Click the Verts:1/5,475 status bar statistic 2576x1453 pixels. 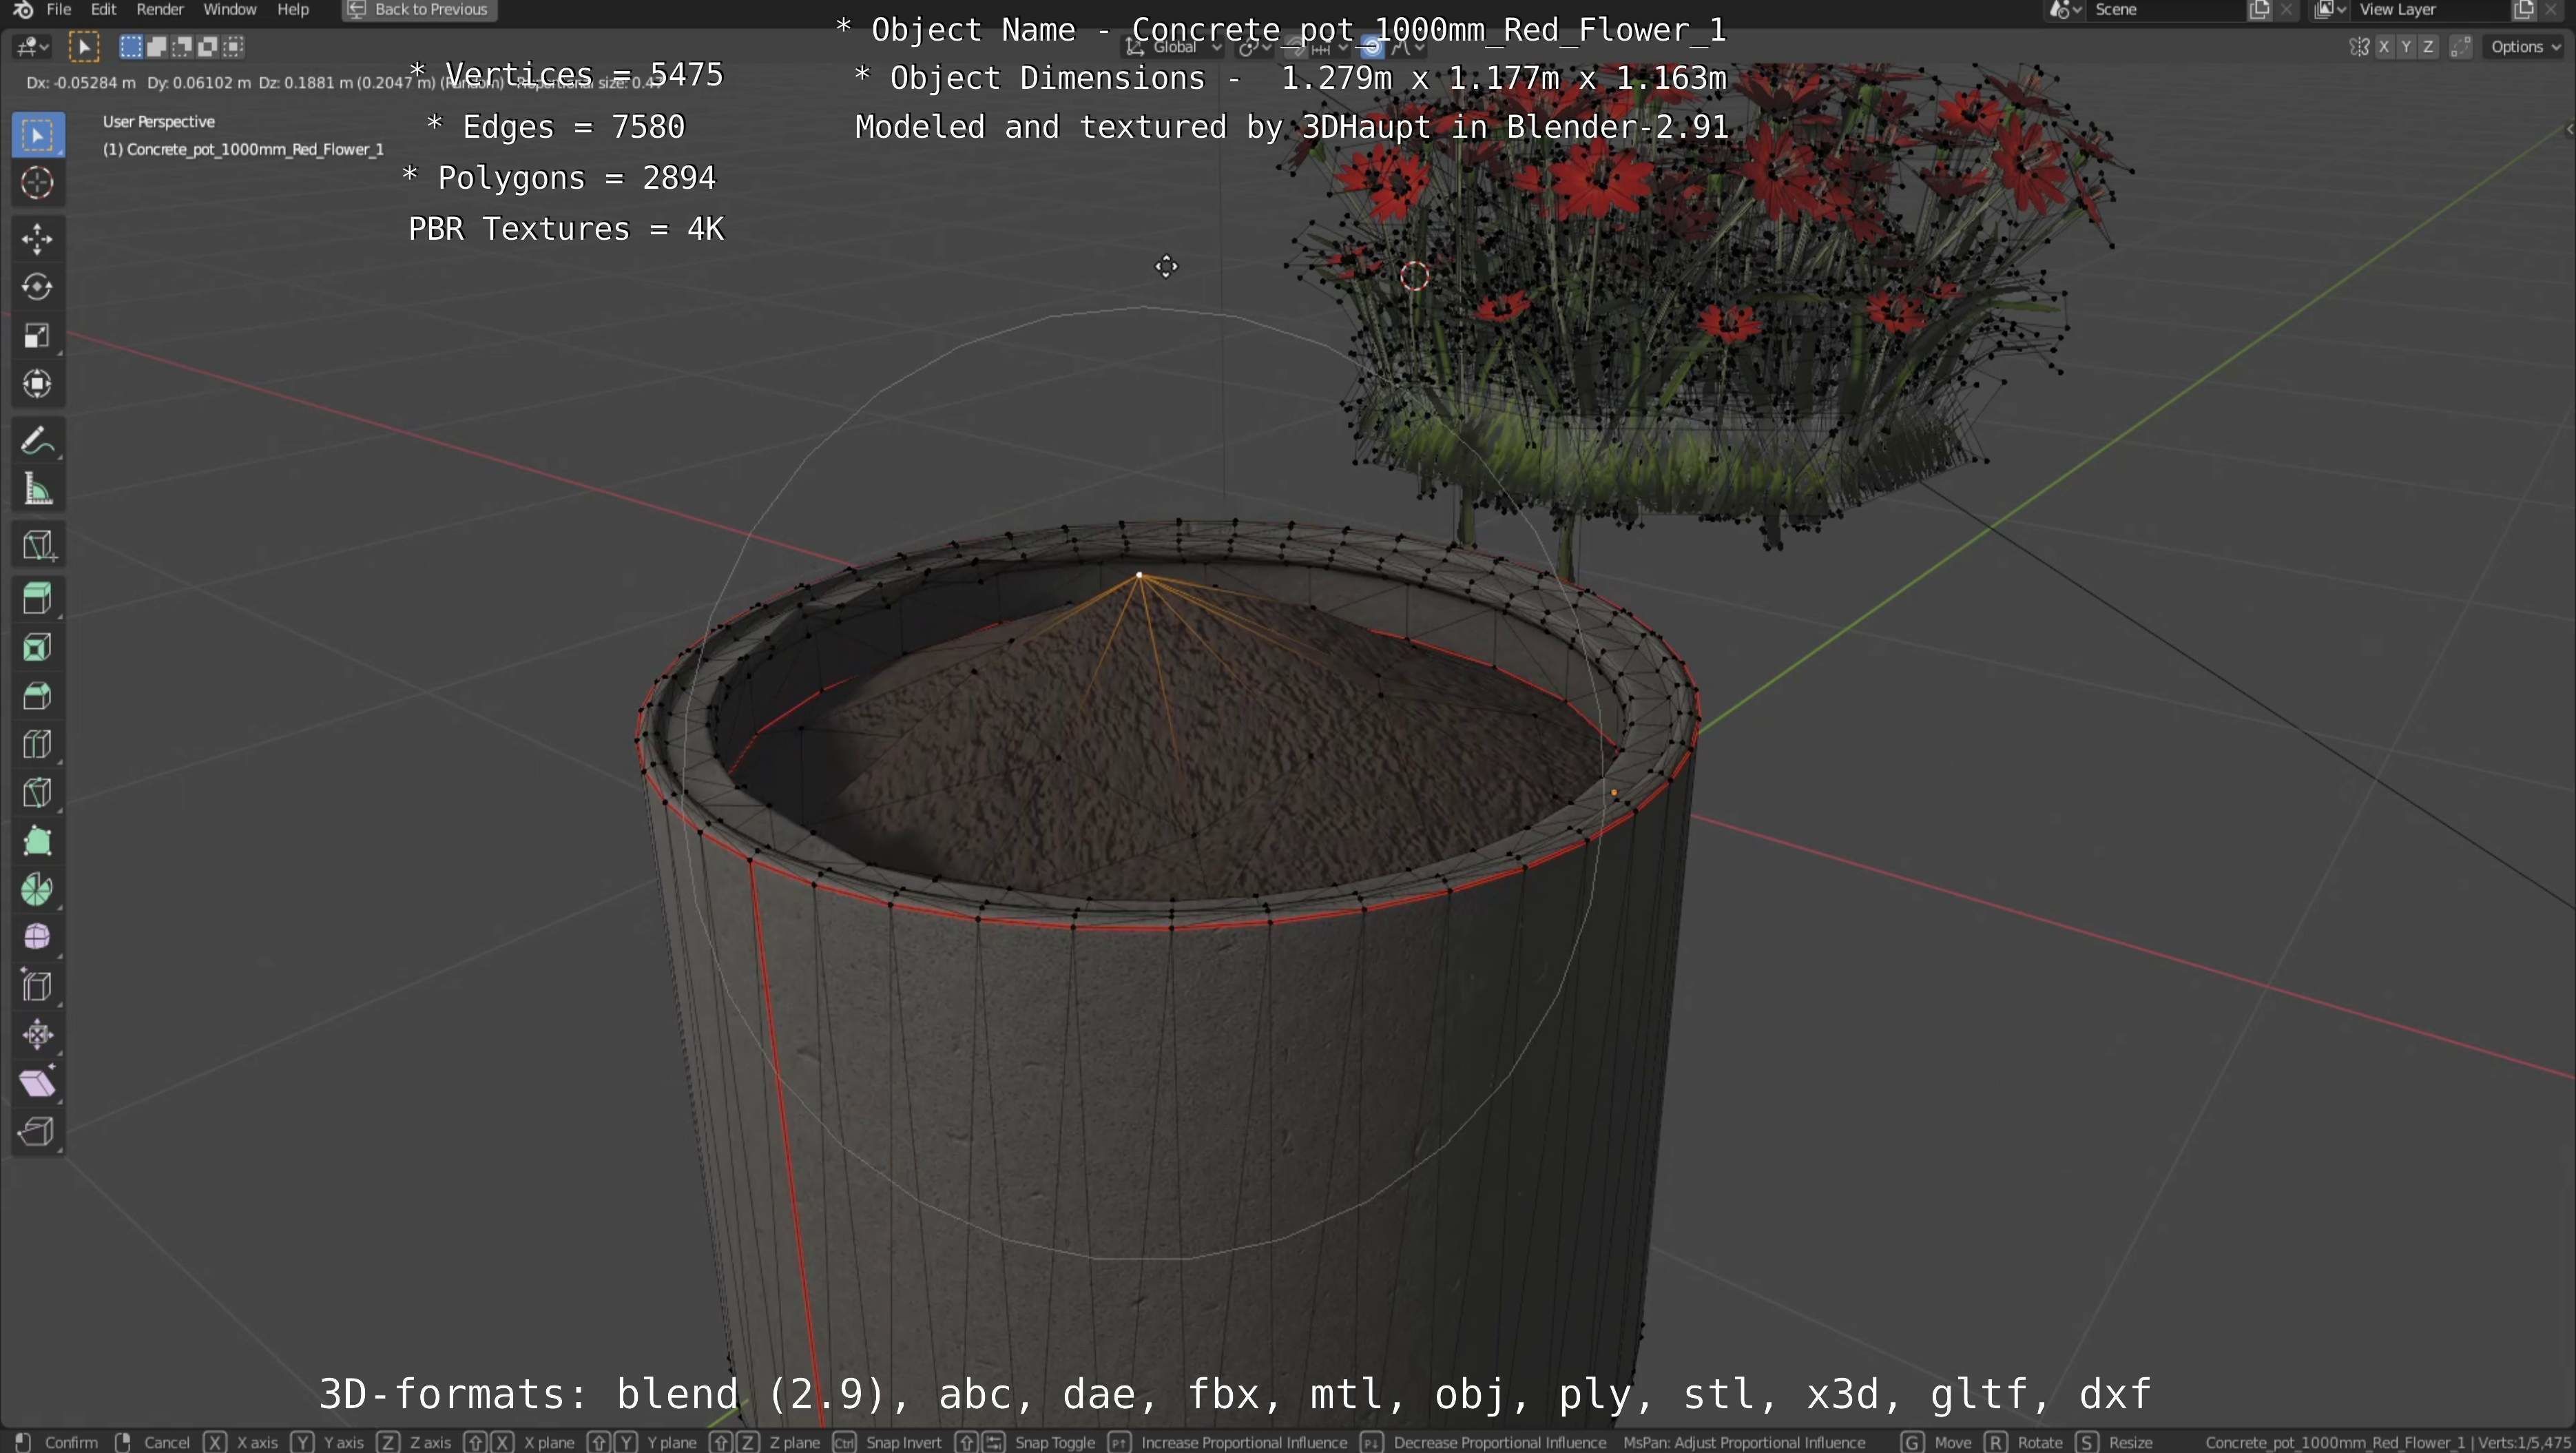[x=2526, y=1442]
